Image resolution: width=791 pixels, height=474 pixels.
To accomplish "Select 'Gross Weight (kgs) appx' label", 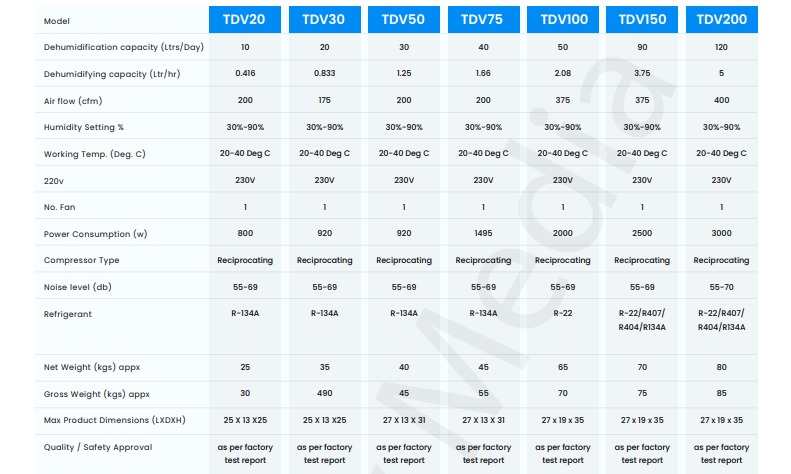I will (x=96, y=394).
